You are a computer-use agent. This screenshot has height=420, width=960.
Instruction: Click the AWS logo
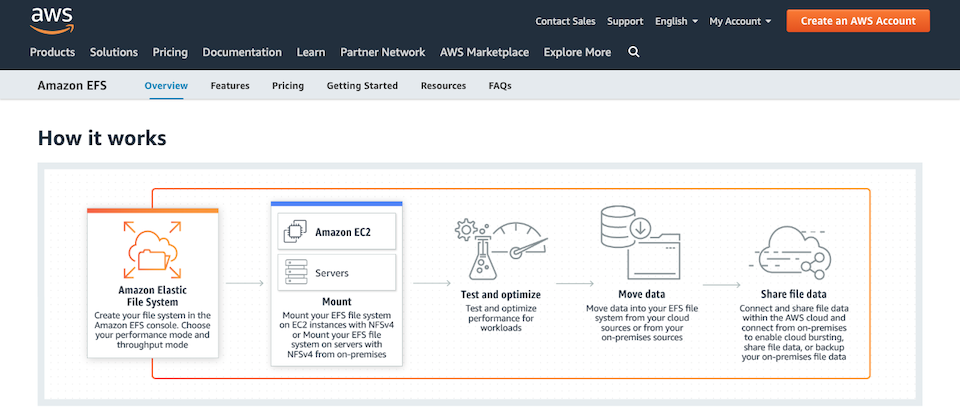[x=51, y=21]
